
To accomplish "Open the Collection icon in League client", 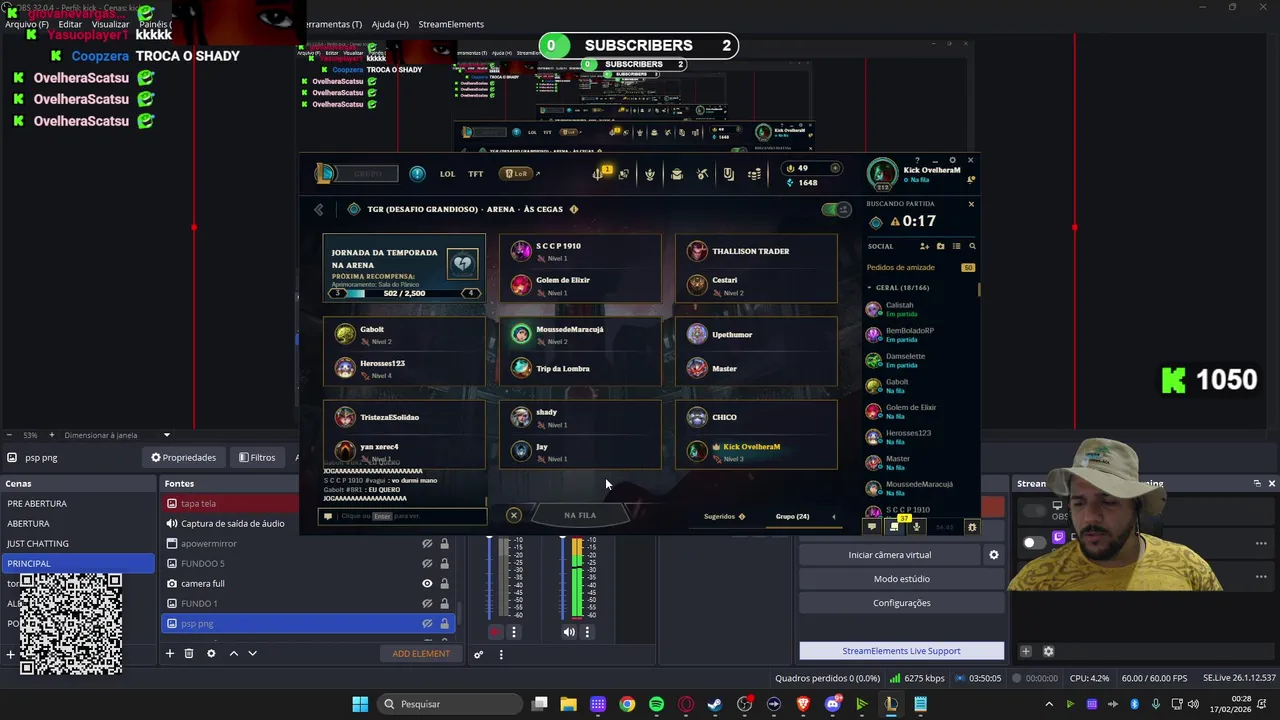I will point(677,174).
